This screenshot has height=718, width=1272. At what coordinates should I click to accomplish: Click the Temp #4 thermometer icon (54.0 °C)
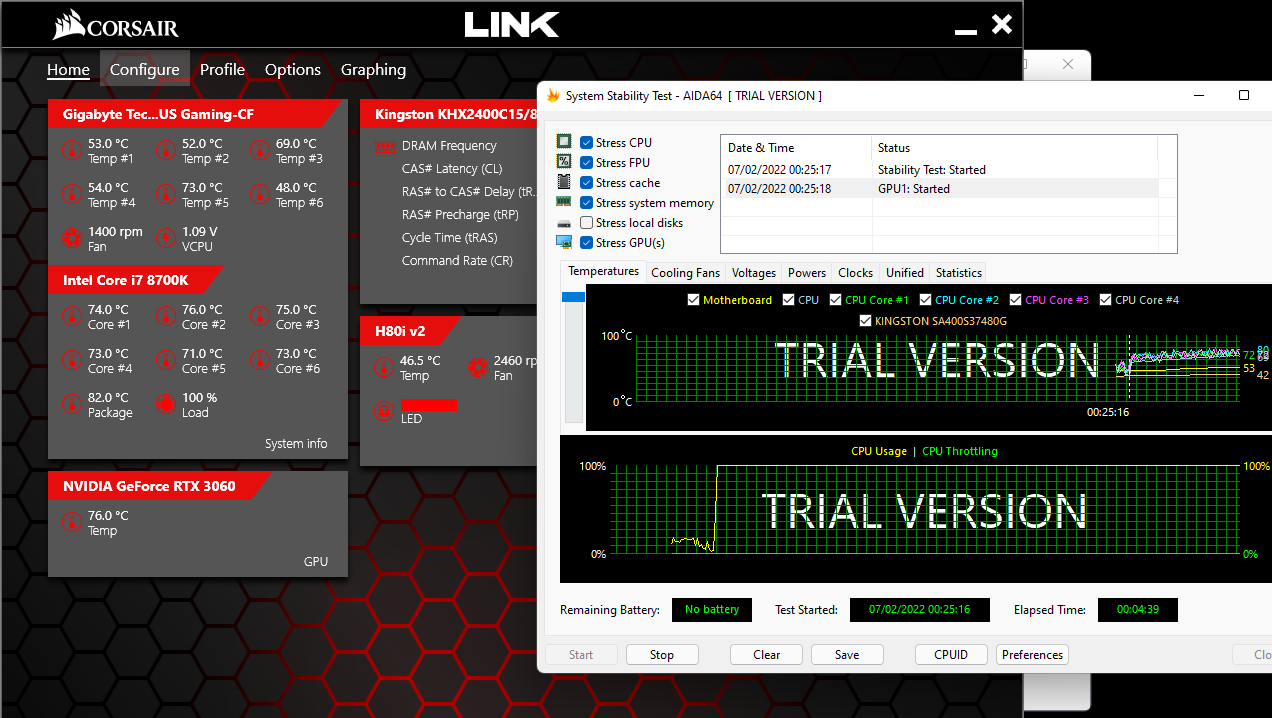click(72, 194)
